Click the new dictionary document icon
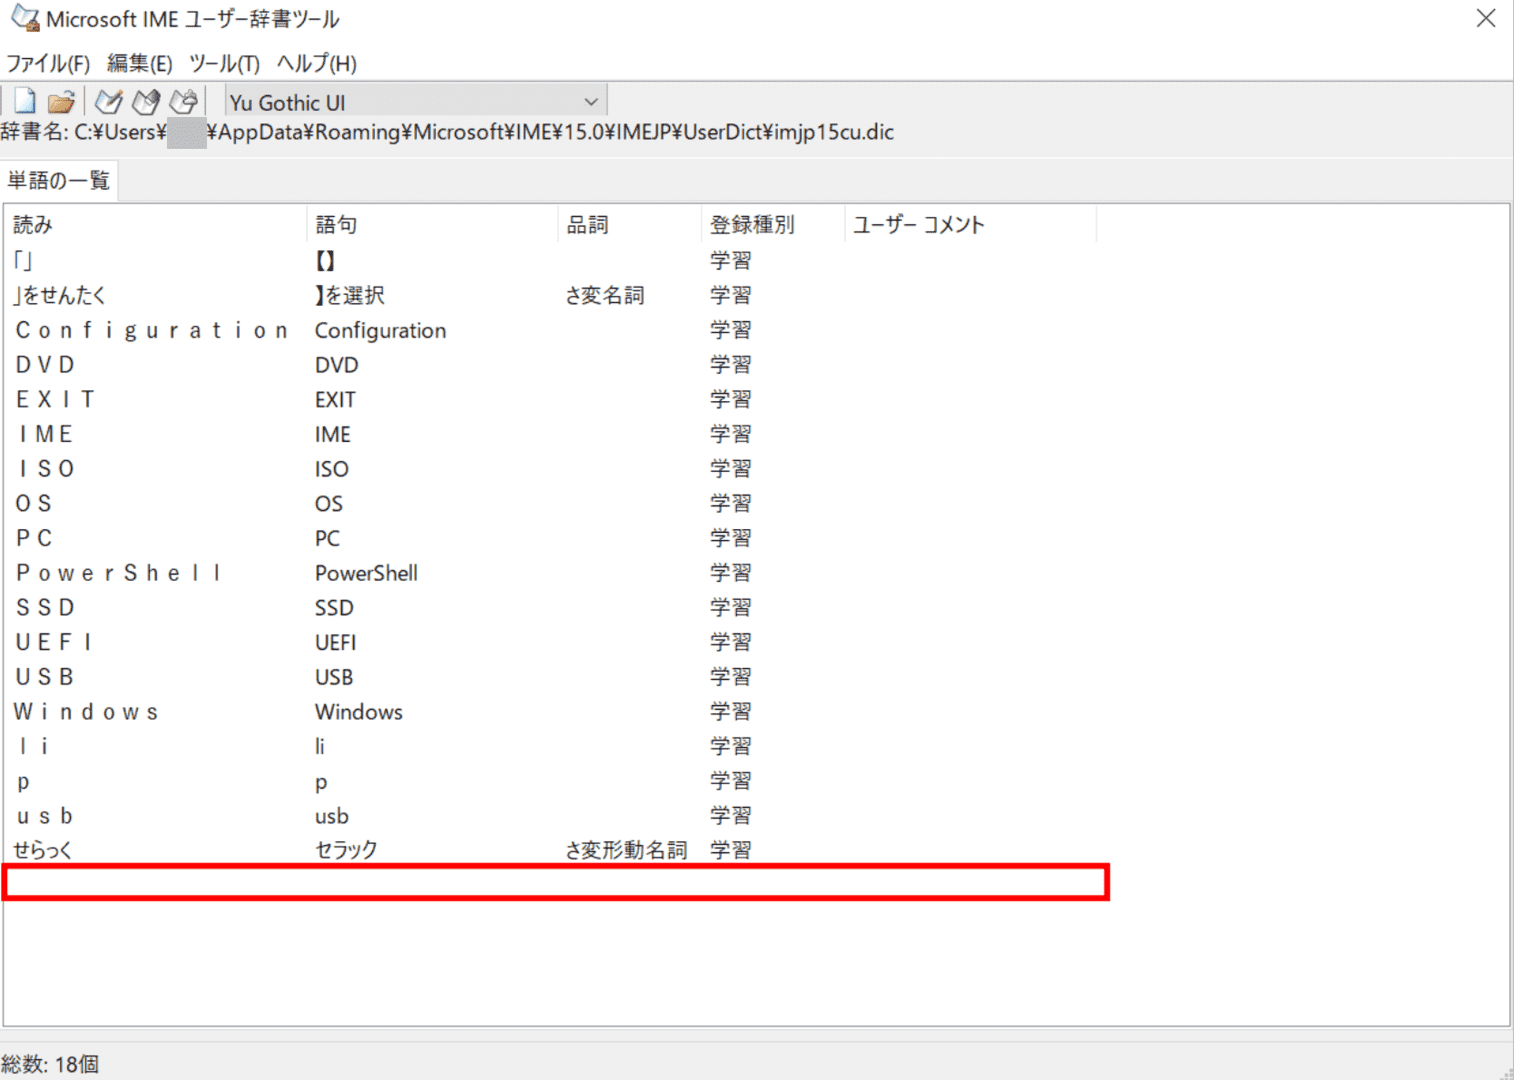The height and width of the screenshot is (1080, 1514). [x=25, y=101]
